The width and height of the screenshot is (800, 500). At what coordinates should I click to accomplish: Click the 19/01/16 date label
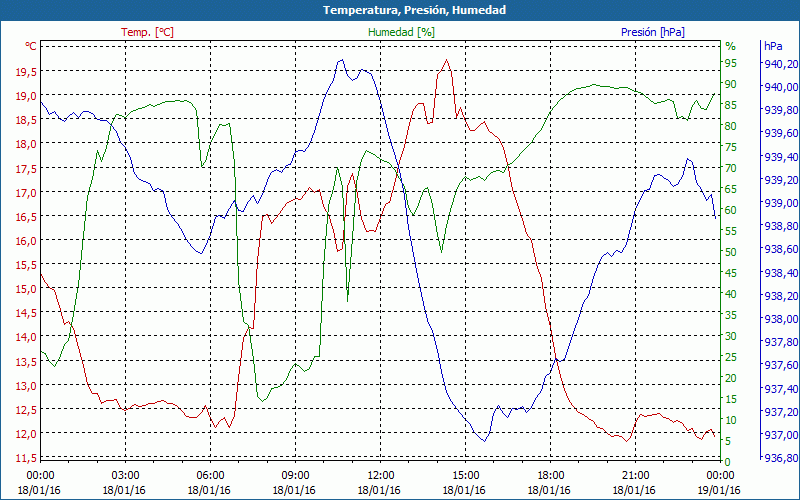719,490
